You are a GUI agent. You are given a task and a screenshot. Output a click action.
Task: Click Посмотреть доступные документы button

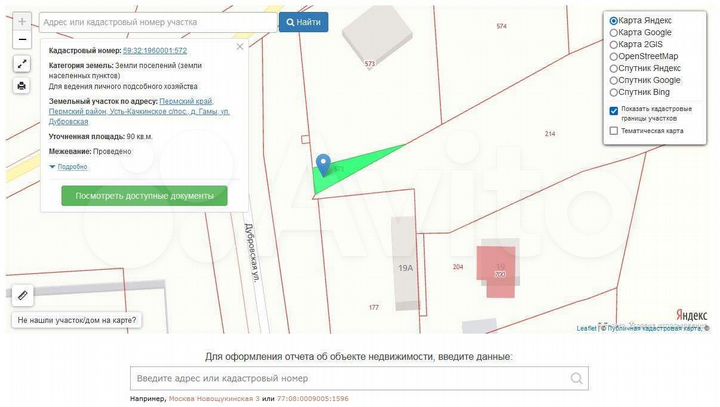144,196
